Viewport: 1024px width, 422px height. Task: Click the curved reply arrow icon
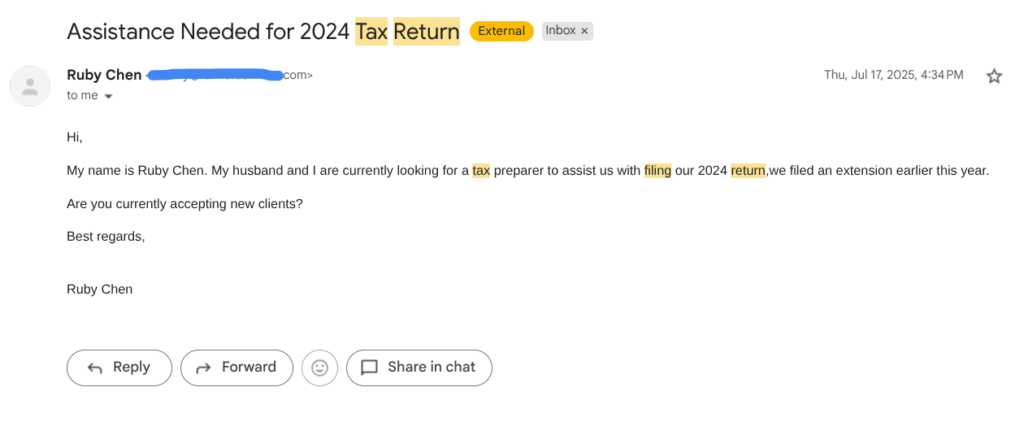tap(95, 368)
